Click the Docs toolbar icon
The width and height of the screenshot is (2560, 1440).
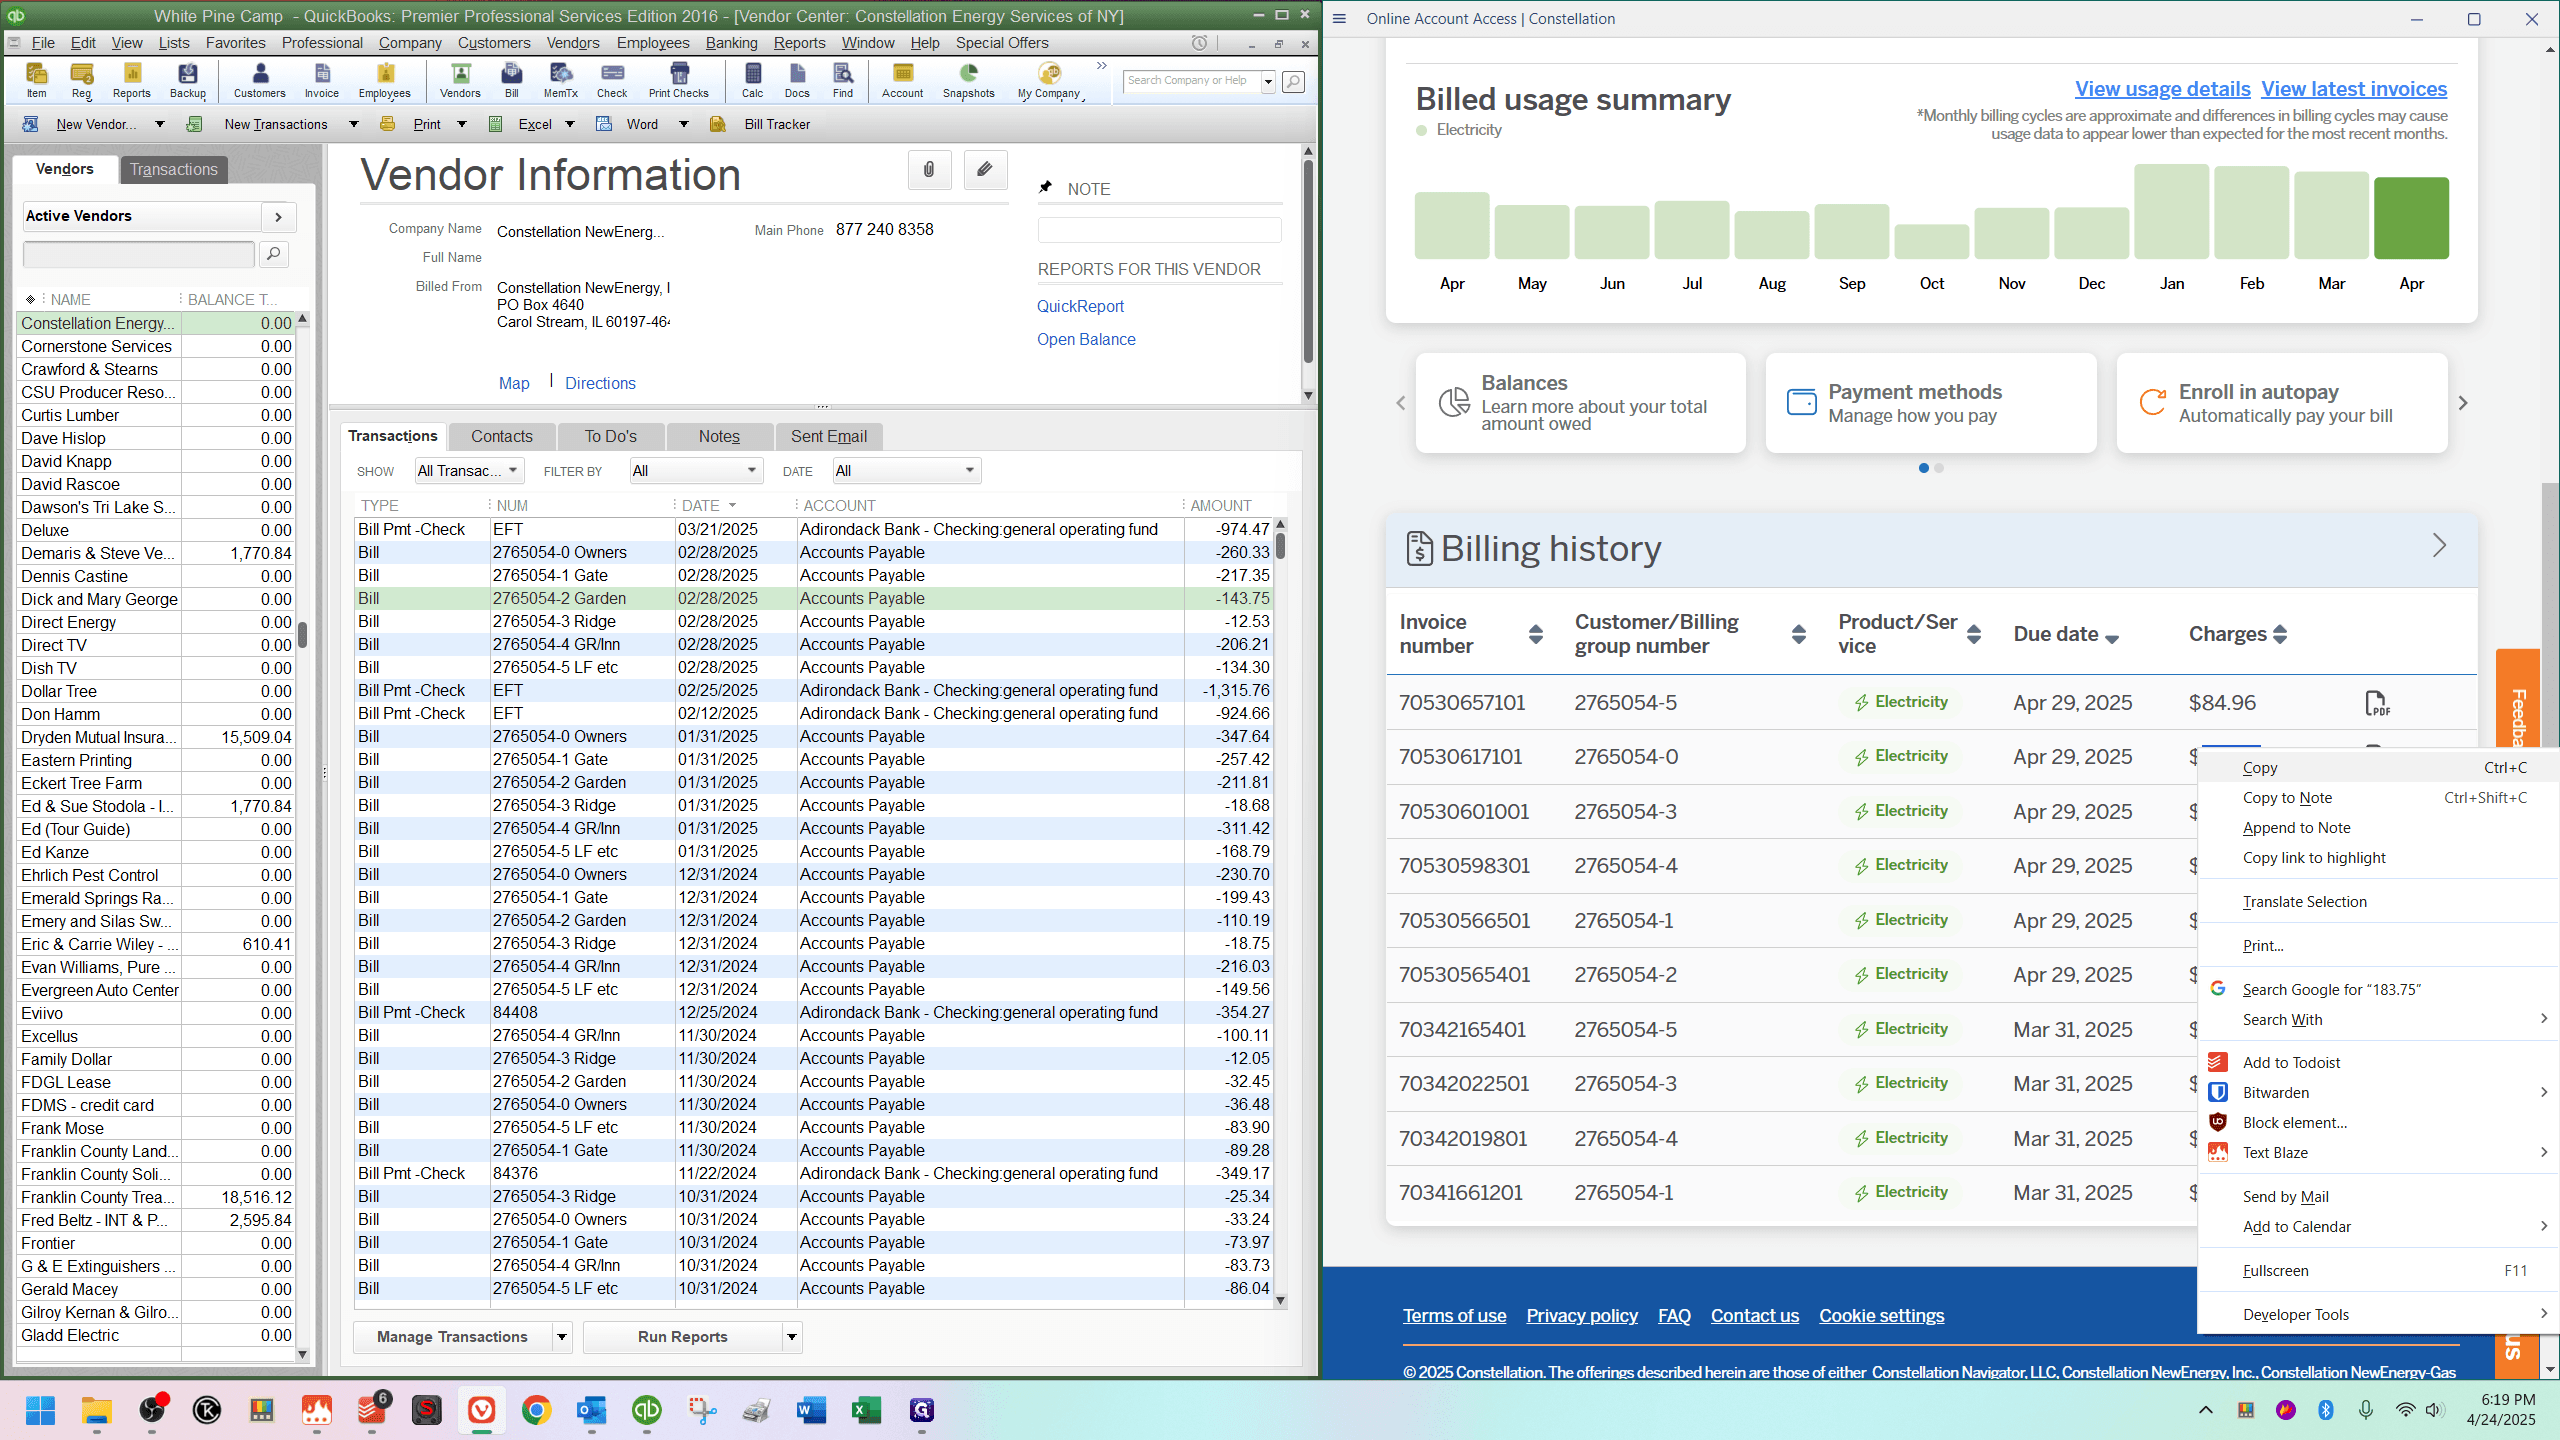(797, 80)
